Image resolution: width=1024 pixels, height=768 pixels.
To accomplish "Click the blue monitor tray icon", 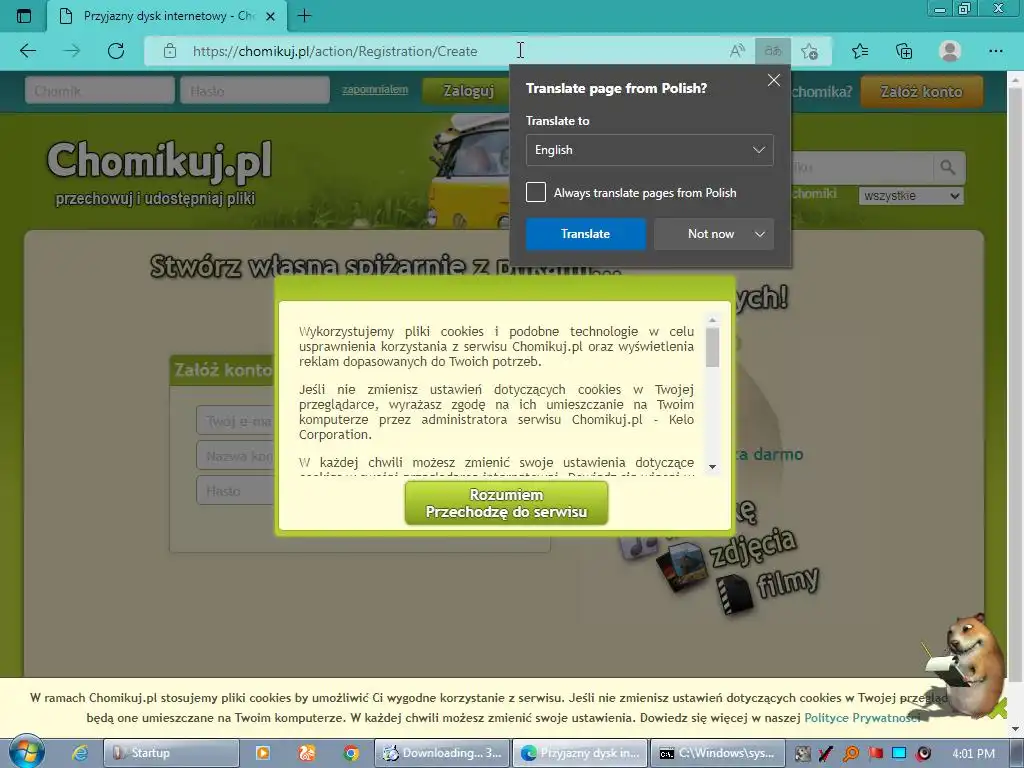I will tap(899, 753).
